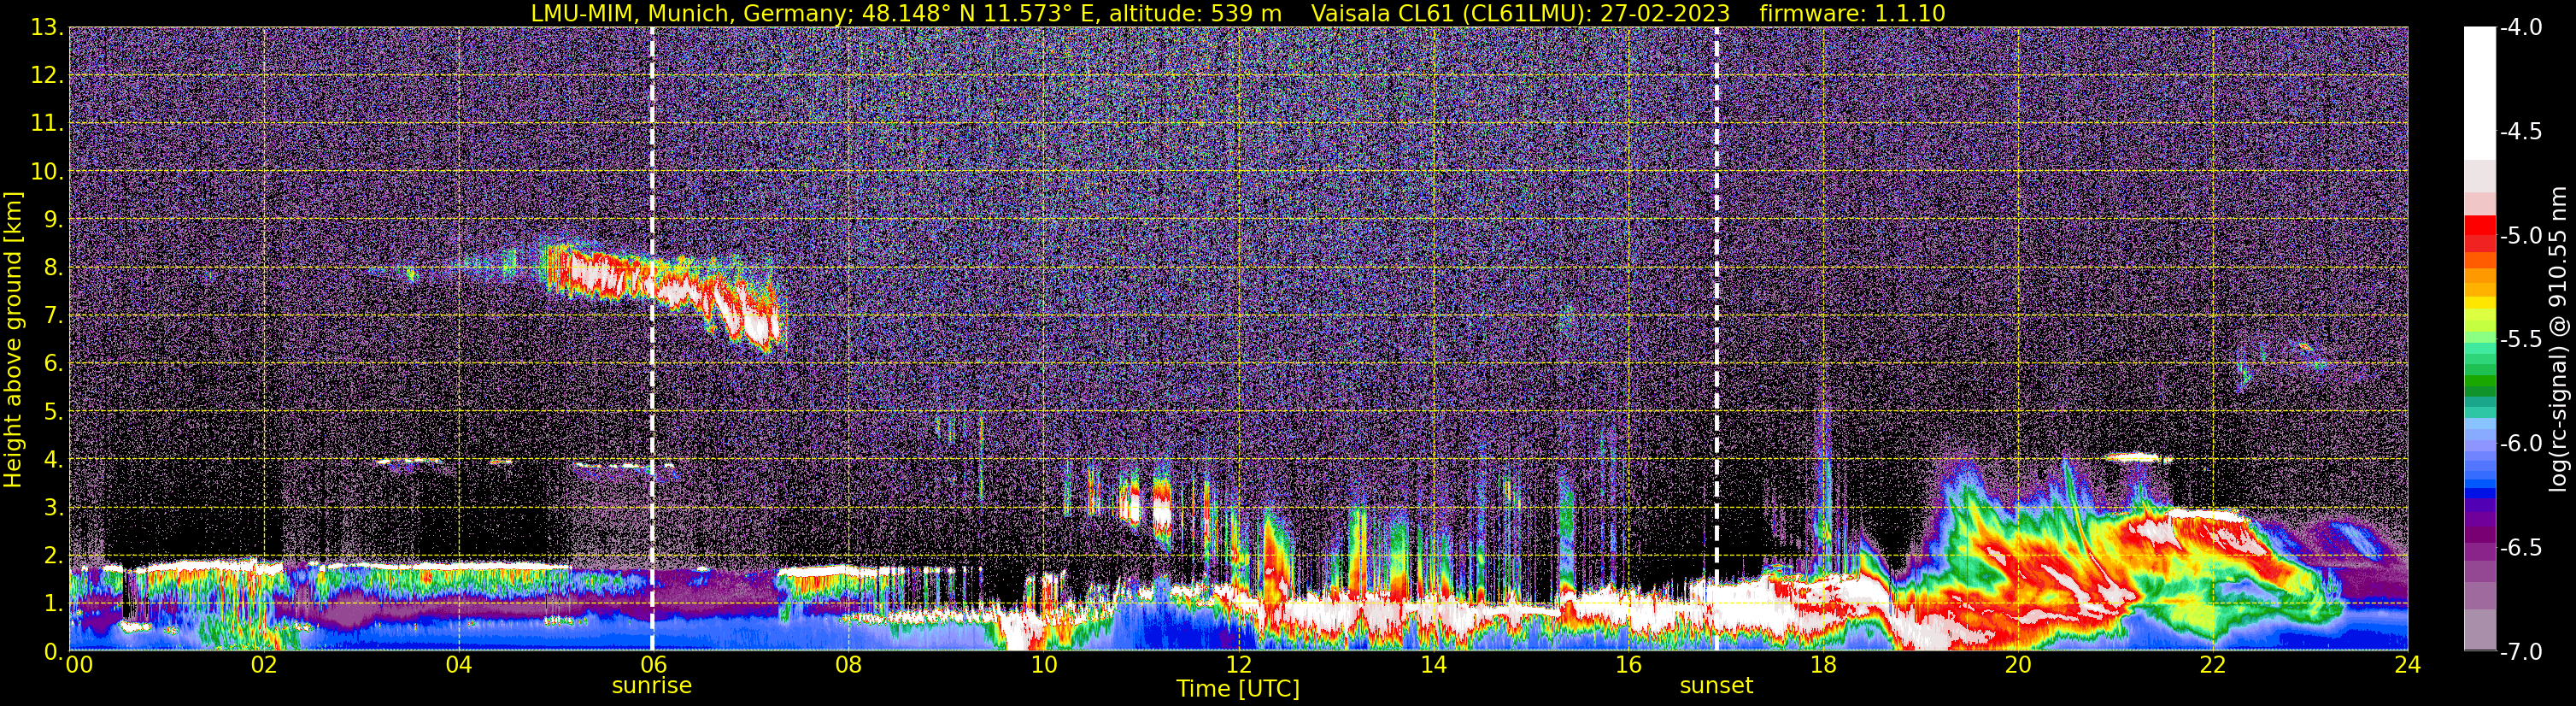Click the height axis tick "13."

[x=47, y=28]
